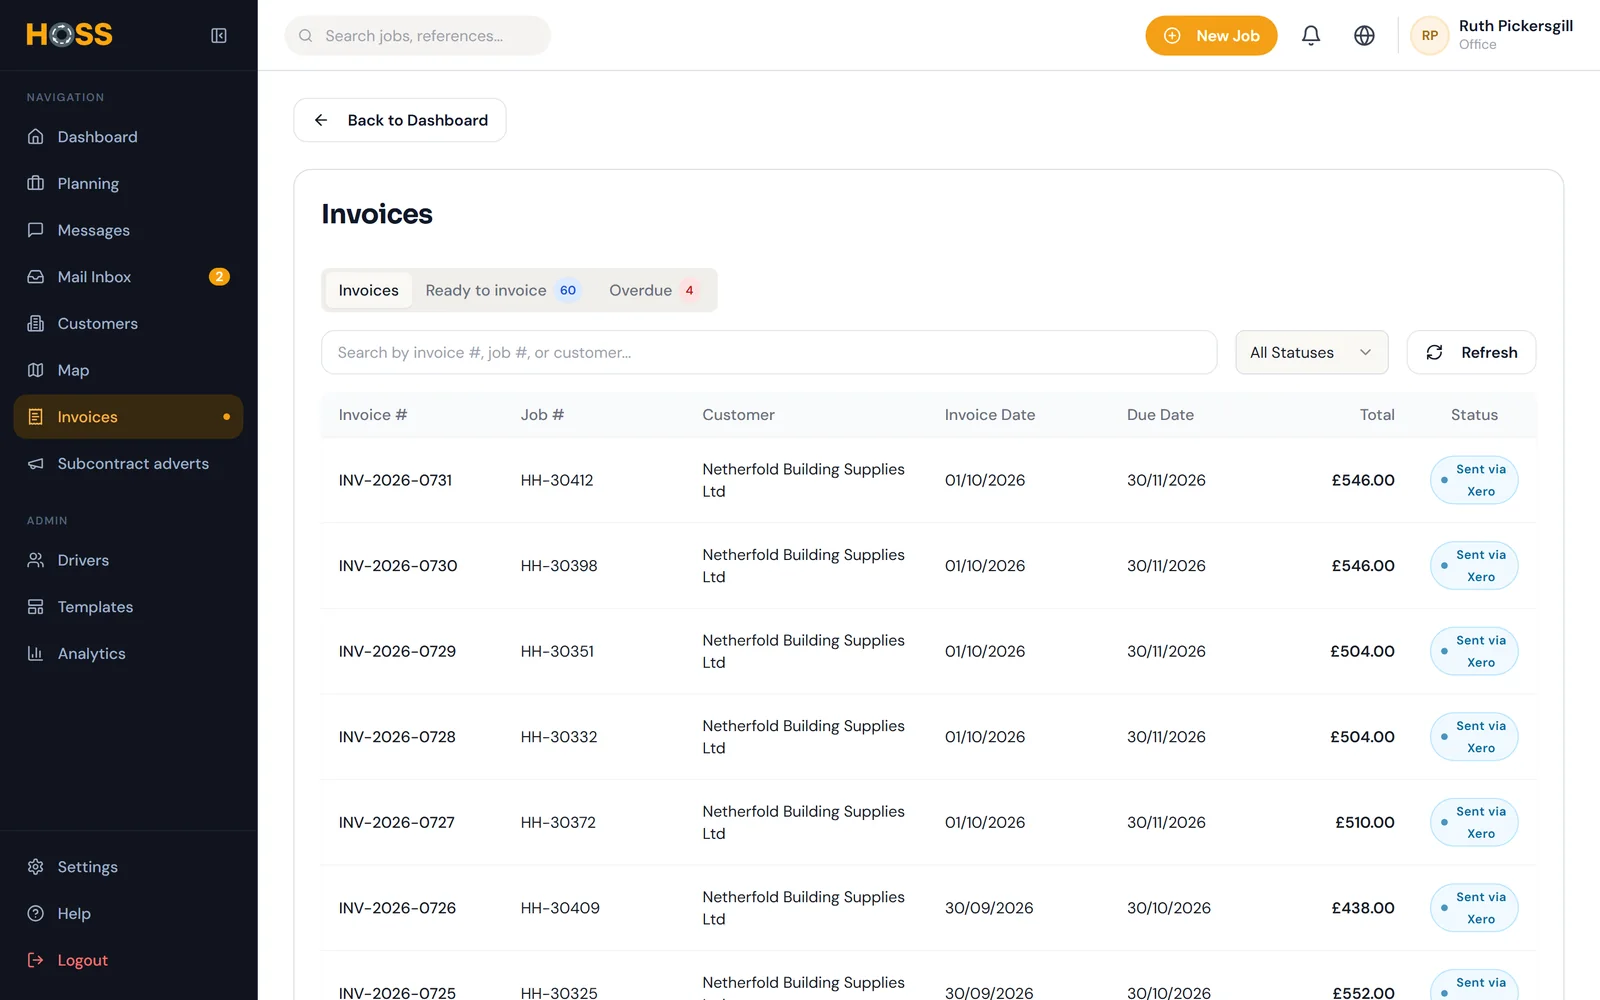Click the Invoice Date column header

click(990, 415)
